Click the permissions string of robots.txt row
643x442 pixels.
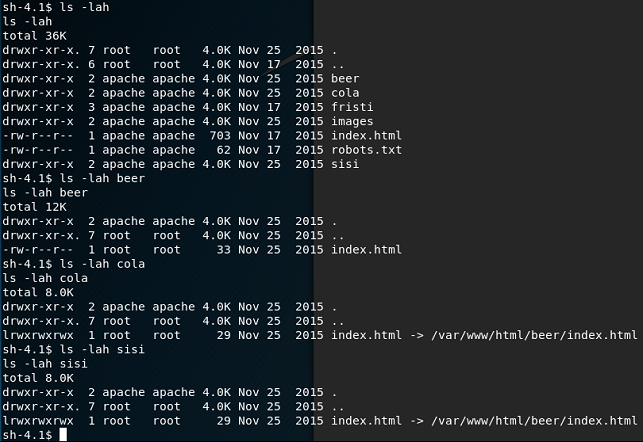pyautogui.click(x=38, y=149)
